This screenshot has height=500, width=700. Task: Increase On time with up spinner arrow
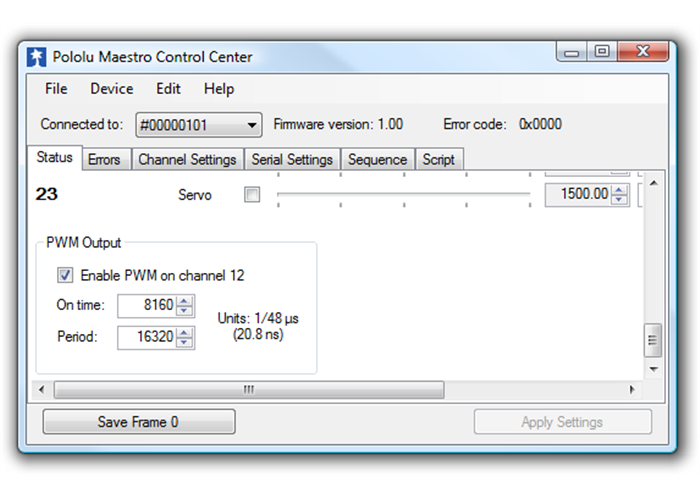184,300
